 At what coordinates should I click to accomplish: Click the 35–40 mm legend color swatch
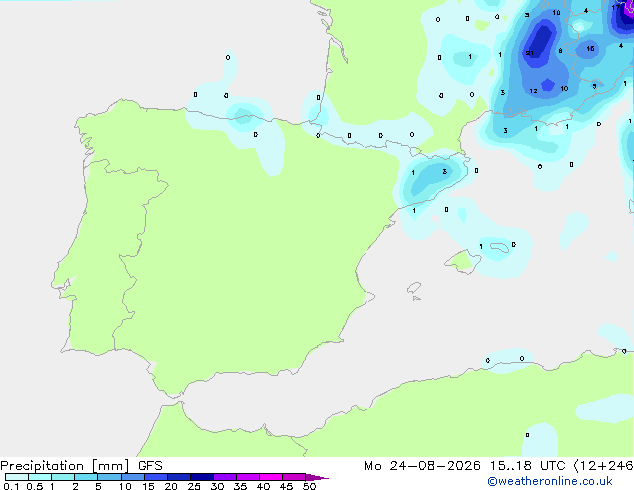248,477
